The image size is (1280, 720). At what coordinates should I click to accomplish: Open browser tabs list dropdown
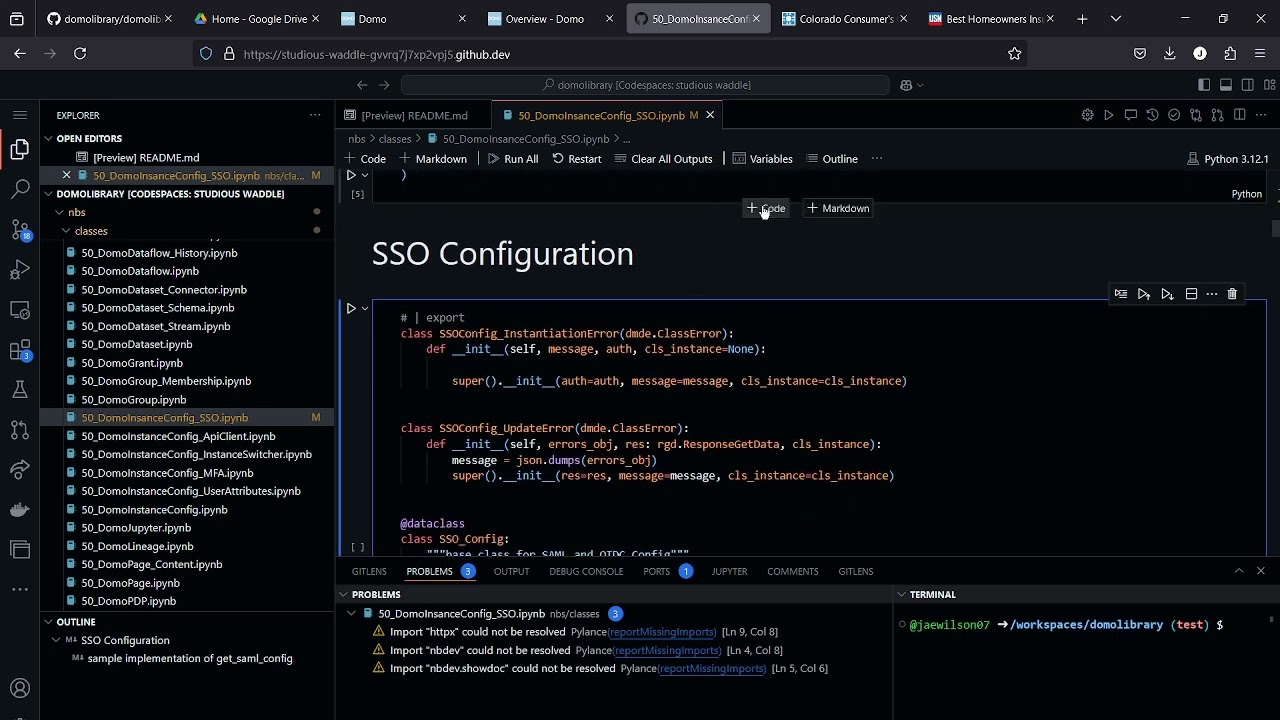coord(1116,19)
